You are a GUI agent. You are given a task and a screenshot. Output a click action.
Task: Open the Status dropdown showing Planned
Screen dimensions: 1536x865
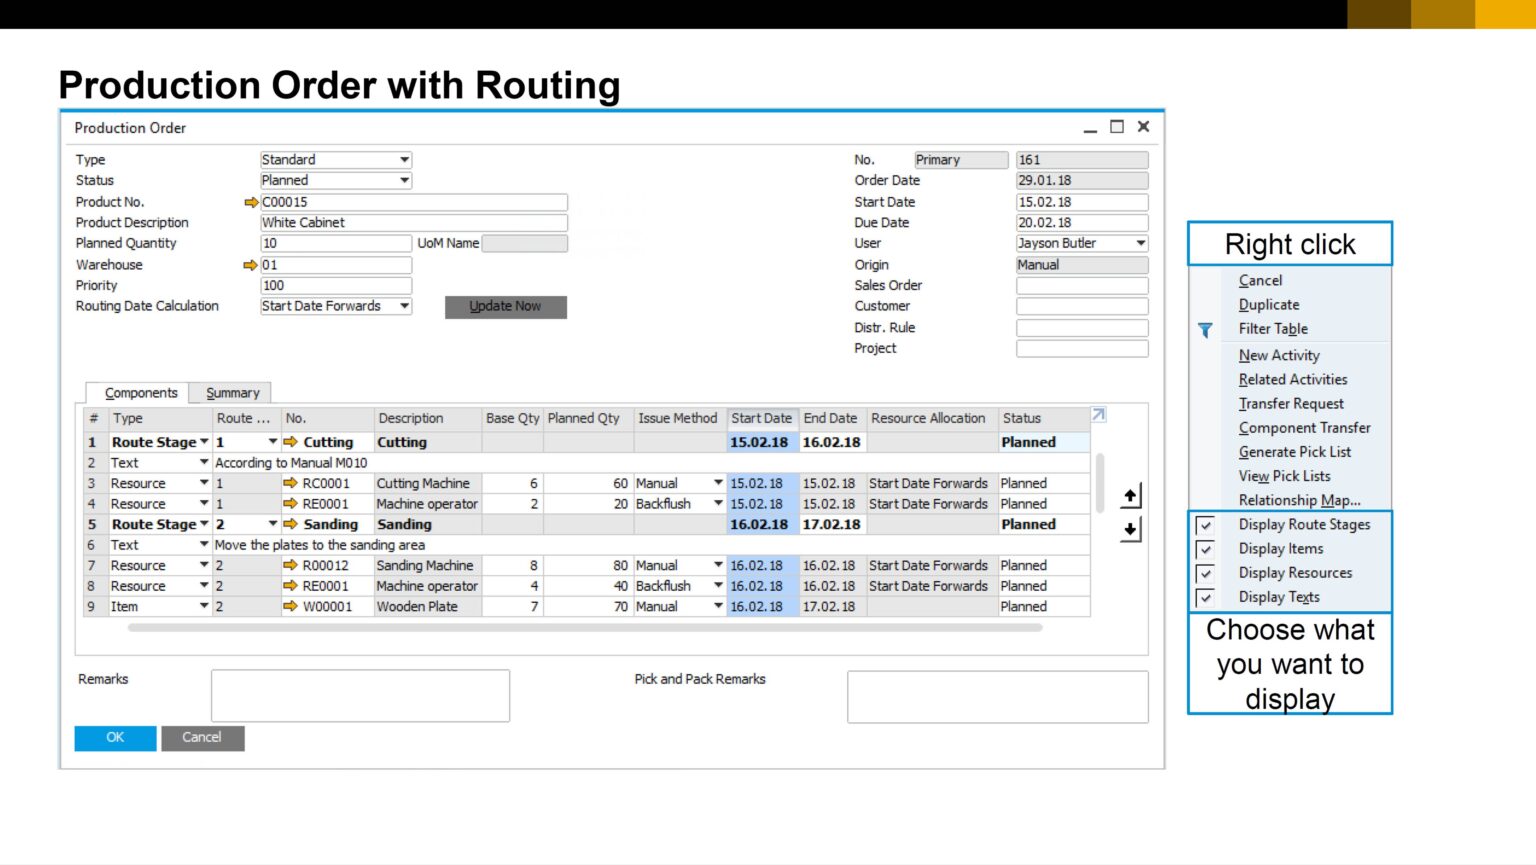(x=404, y=180)
